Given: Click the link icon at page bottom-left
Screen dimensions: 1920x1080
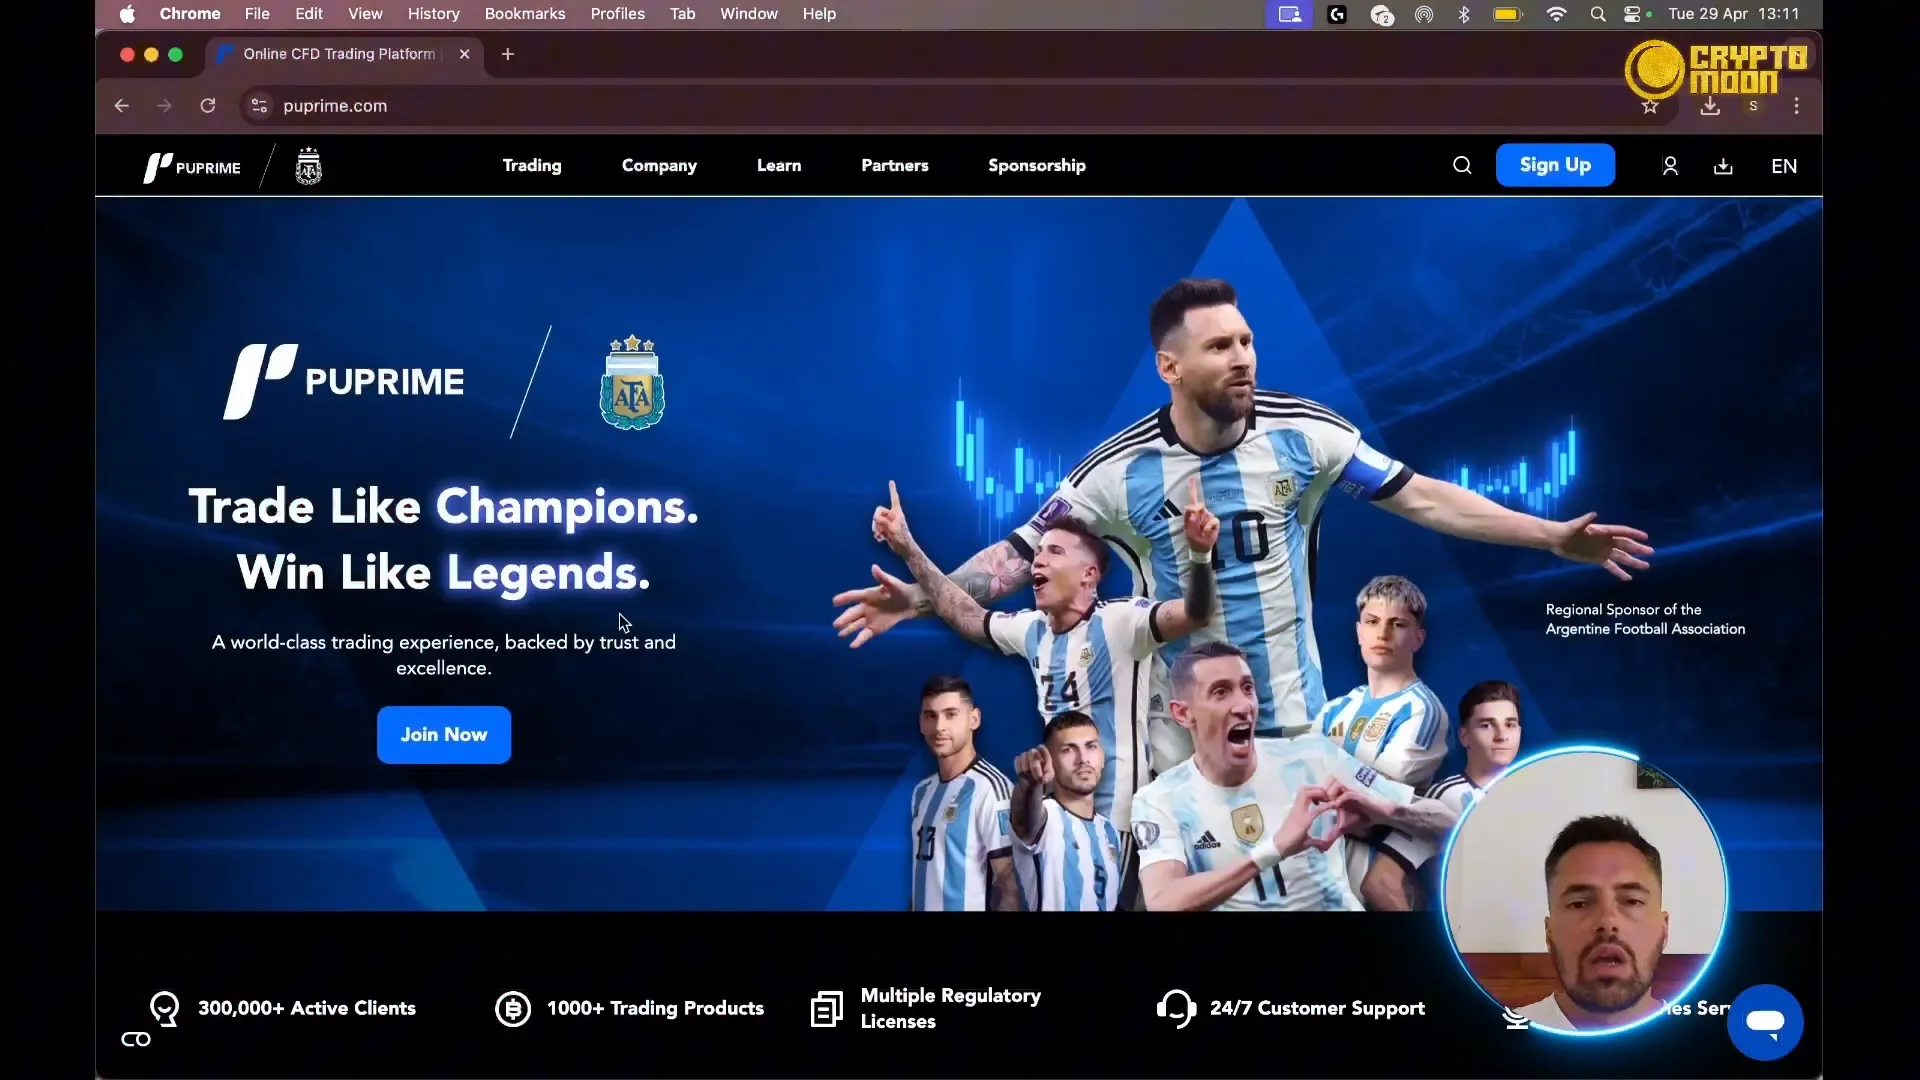Looking at the screenshot, I should (136, 1040).
